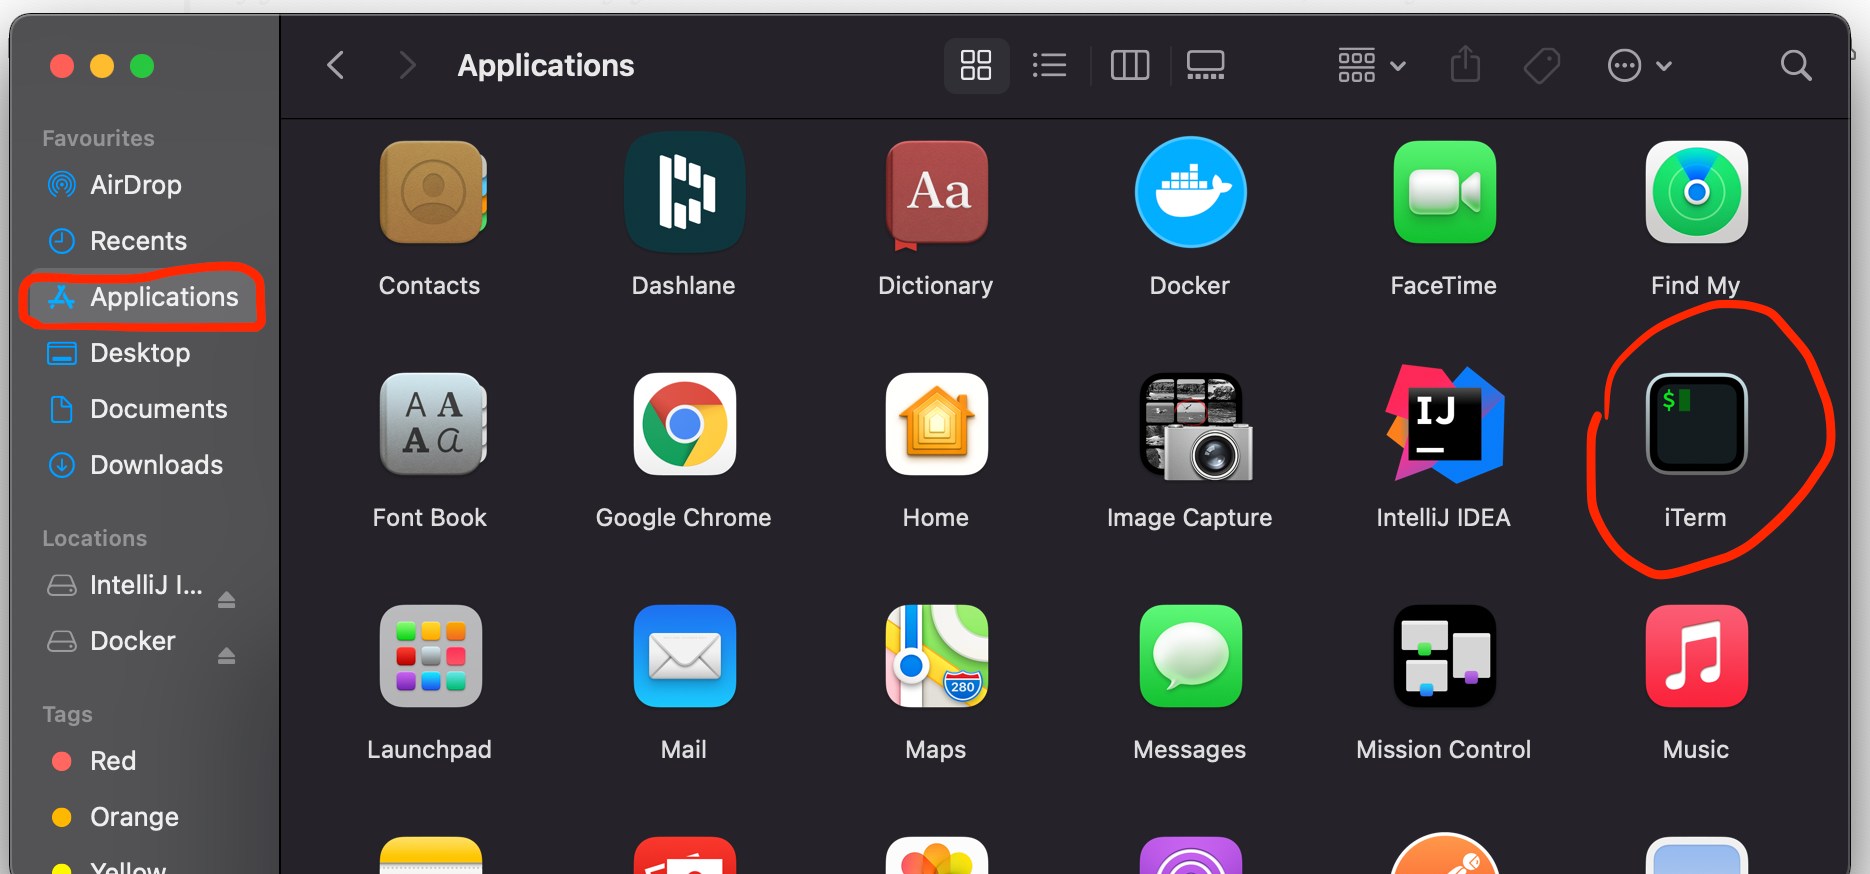Select the Find My app icon
This screenshot has height=874, width=1870.
coord(1696,192)
